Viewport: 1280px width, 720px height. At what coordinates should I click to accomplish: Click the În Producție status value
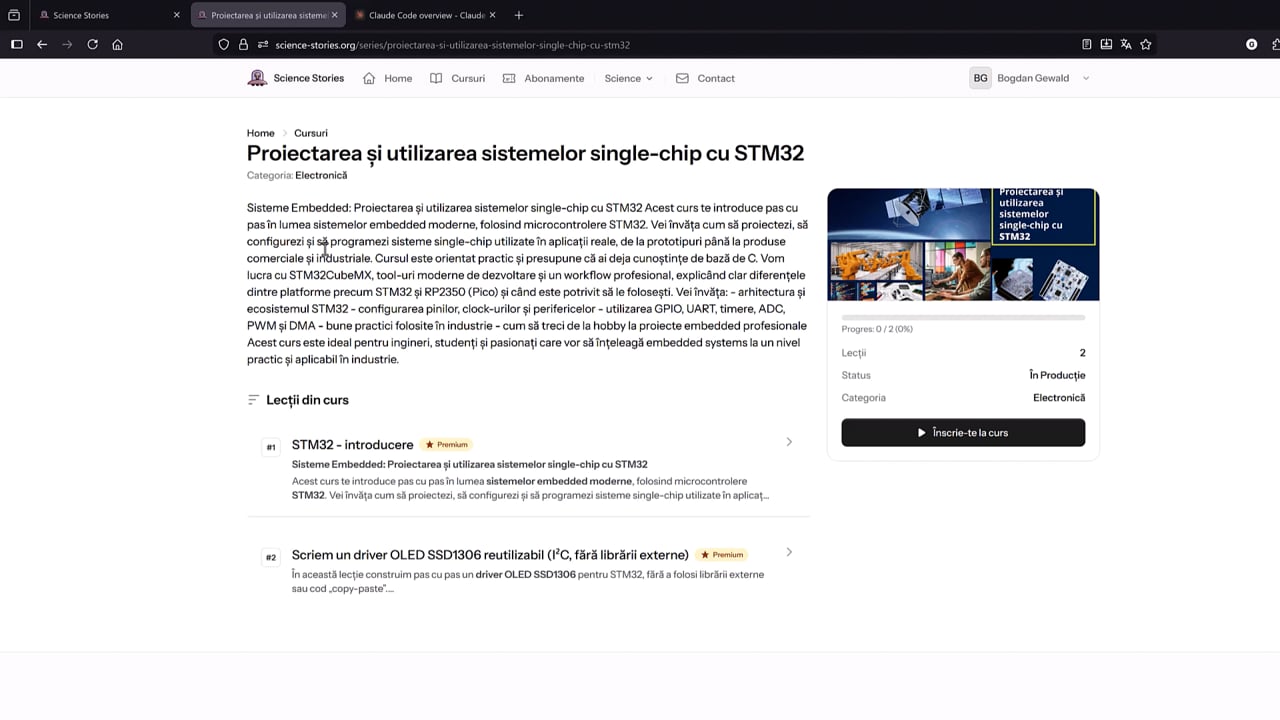pos(1057,375)
